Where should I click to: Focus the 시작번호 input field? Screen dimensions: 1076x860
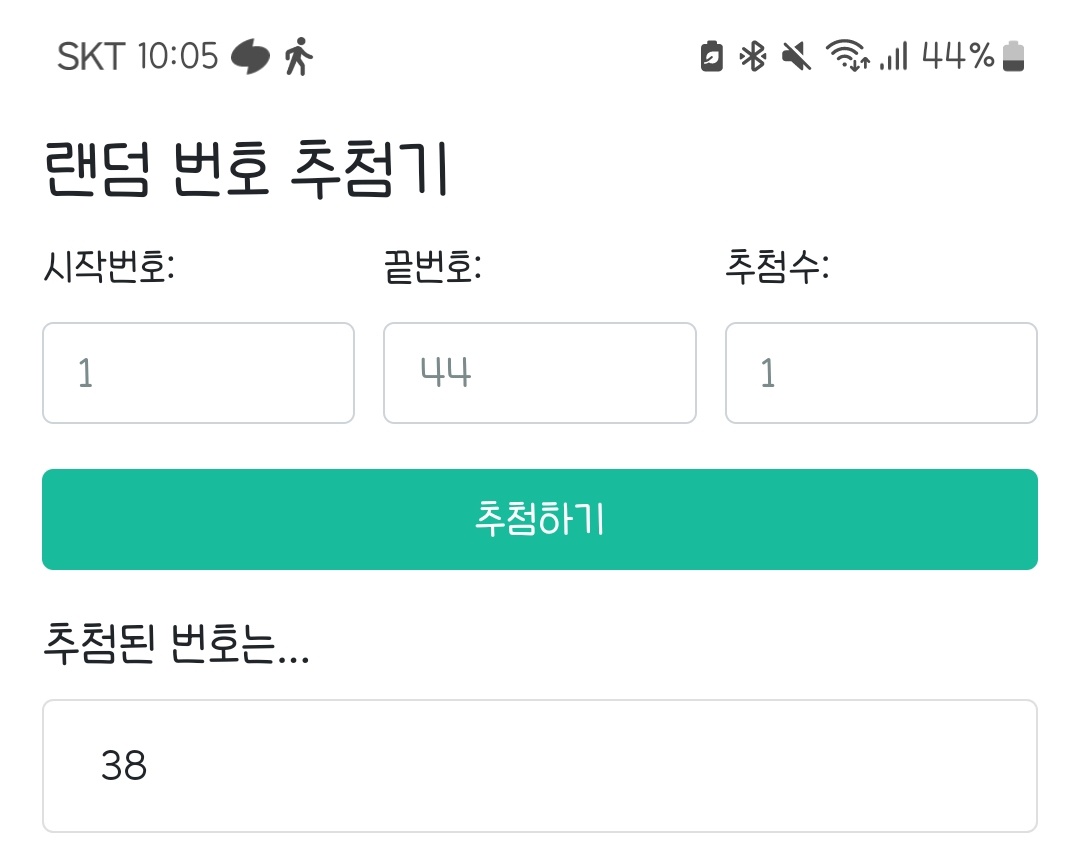[x=198, y=373]
